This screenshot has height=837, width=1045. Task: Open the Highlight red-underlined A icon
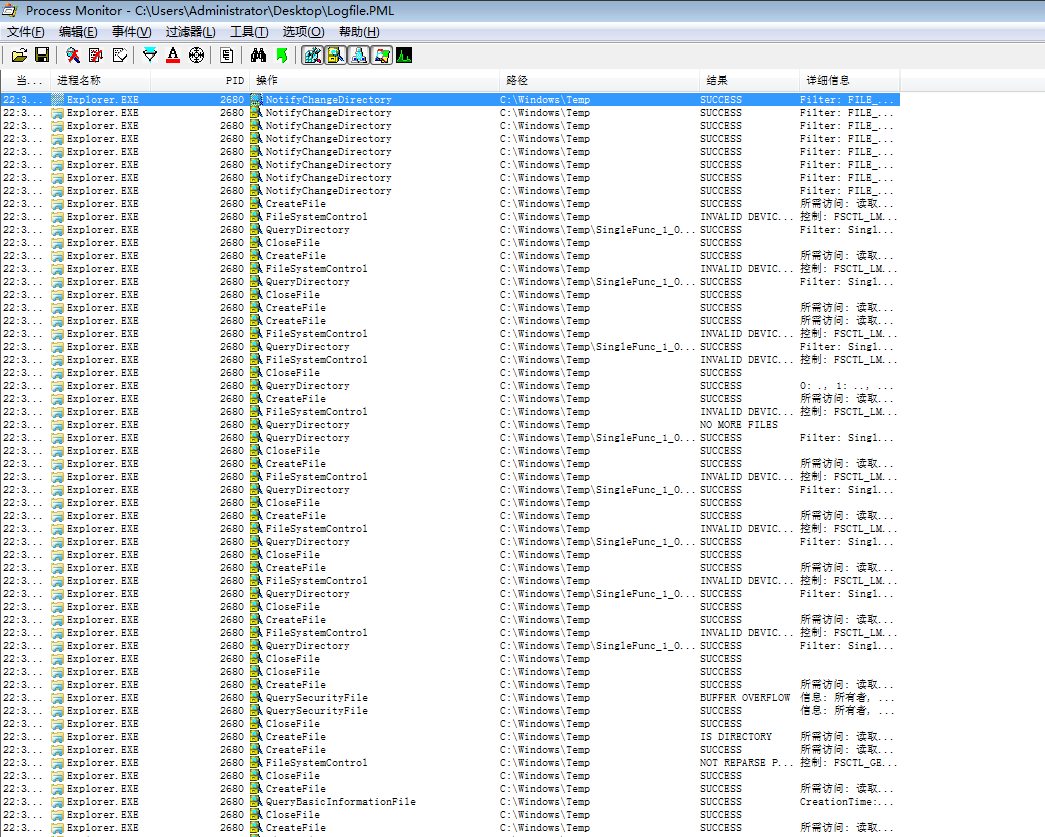coord(173,55)
